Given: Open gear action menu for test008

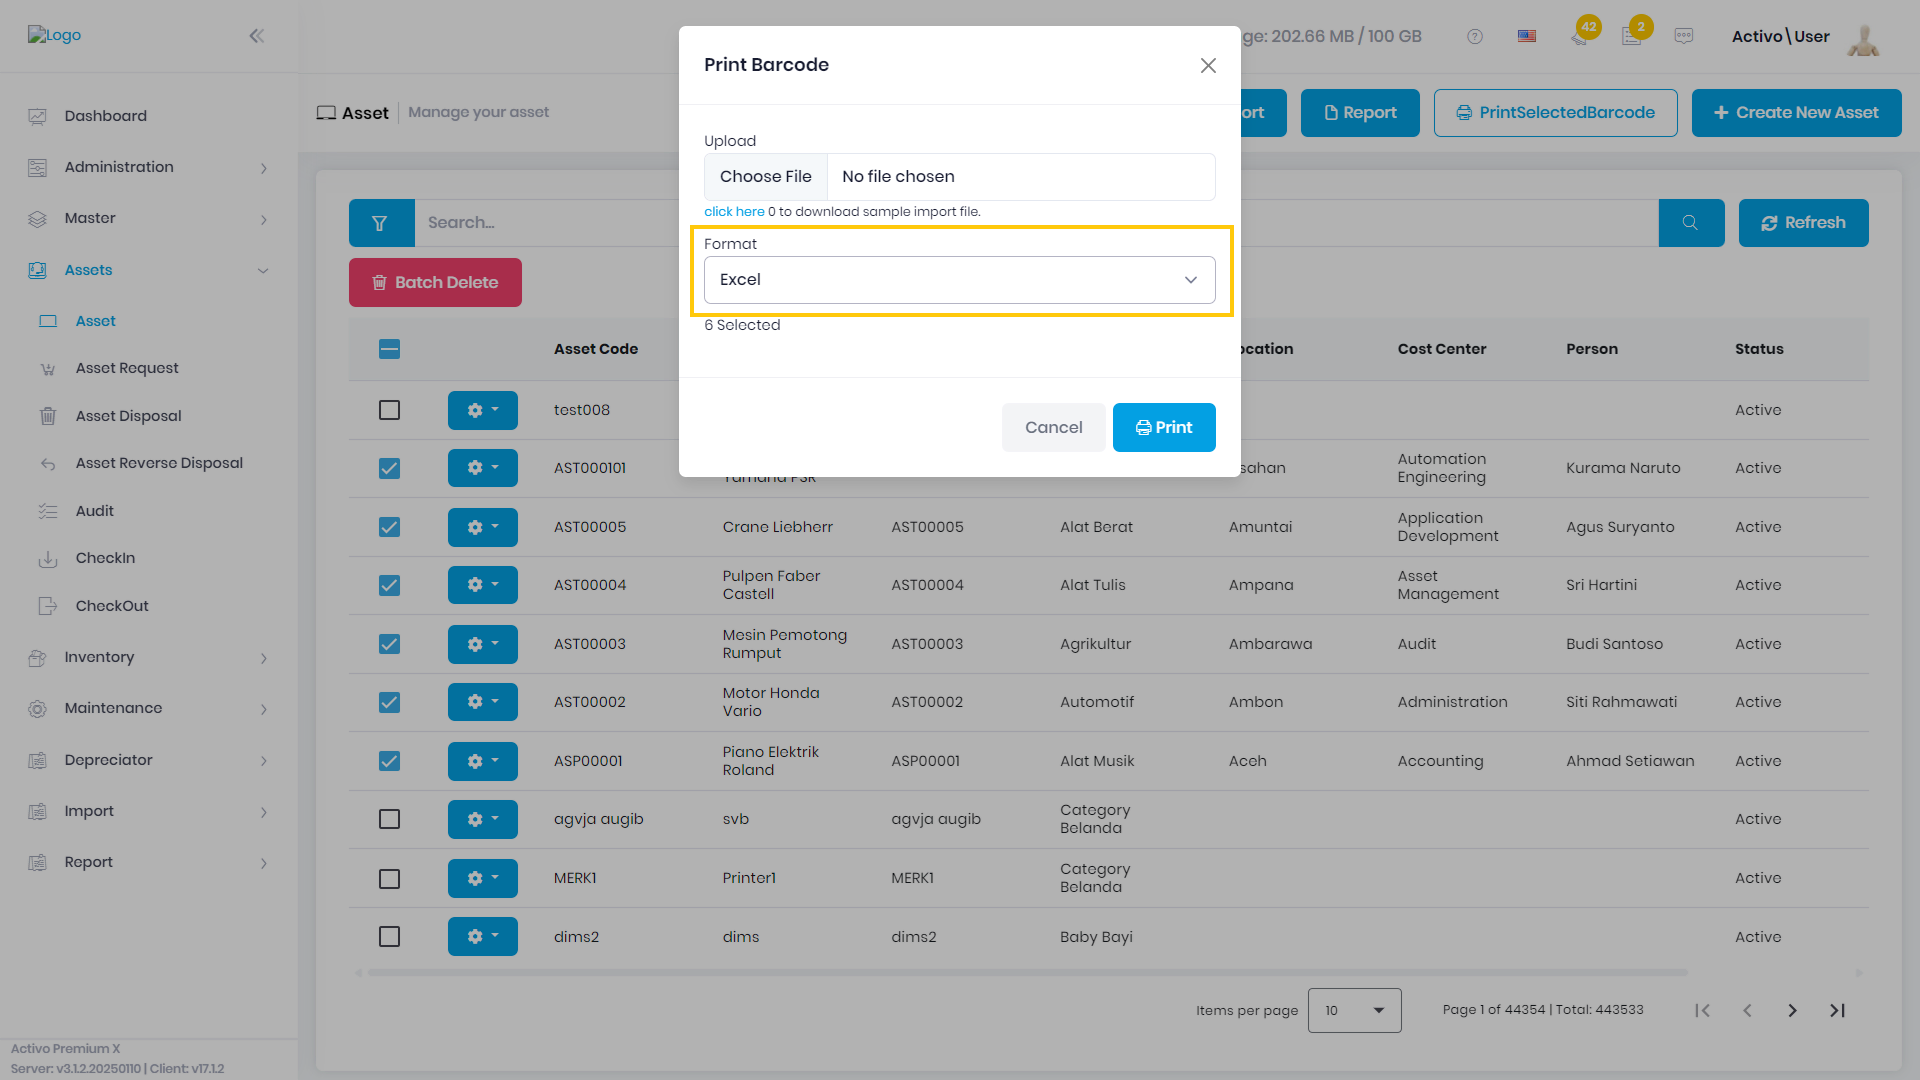Looking at the screenshot, I should tap(482, 410).
